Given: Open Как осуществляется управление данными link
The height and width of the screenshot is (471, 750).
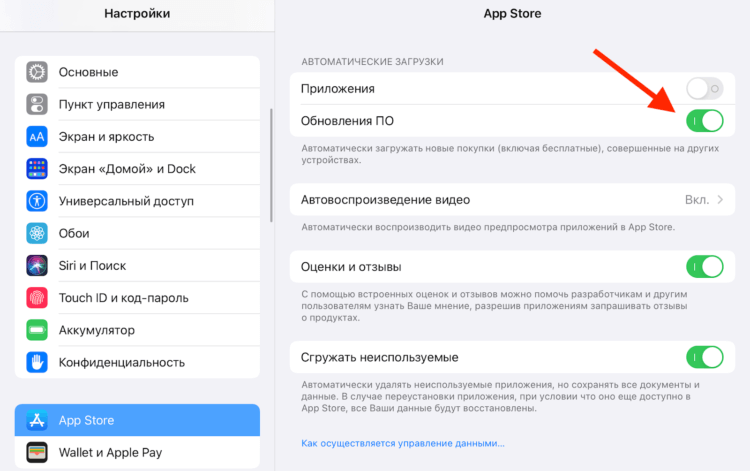Looking at the screenshot, I should tap(403, 443).
